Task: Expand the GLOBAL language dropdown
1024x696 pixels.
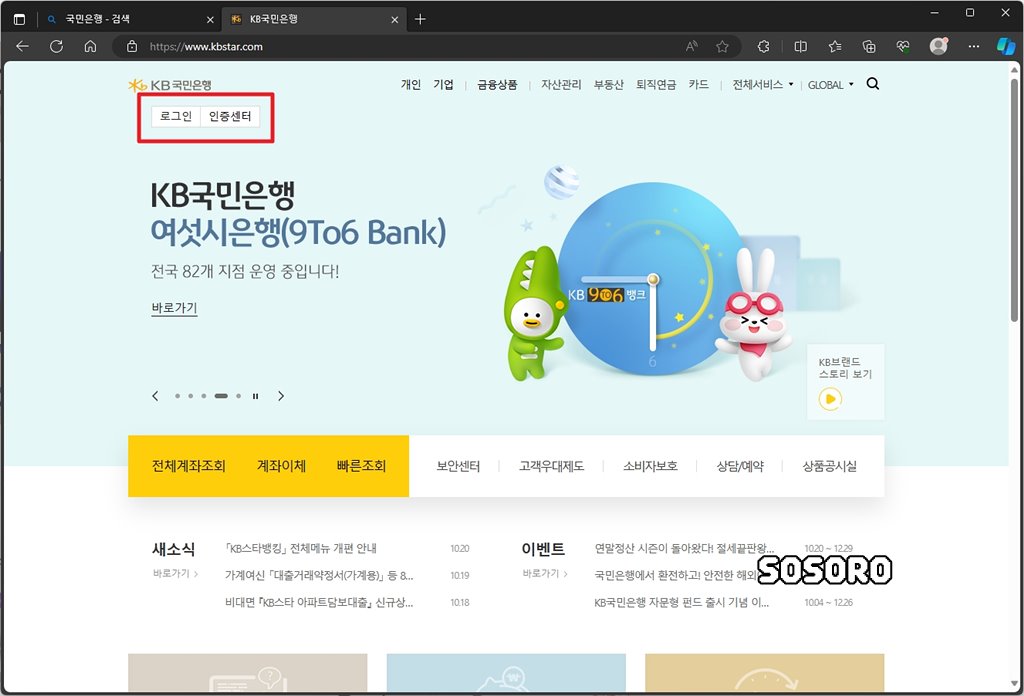Action: pyautogui.click(x=830, y=85)
